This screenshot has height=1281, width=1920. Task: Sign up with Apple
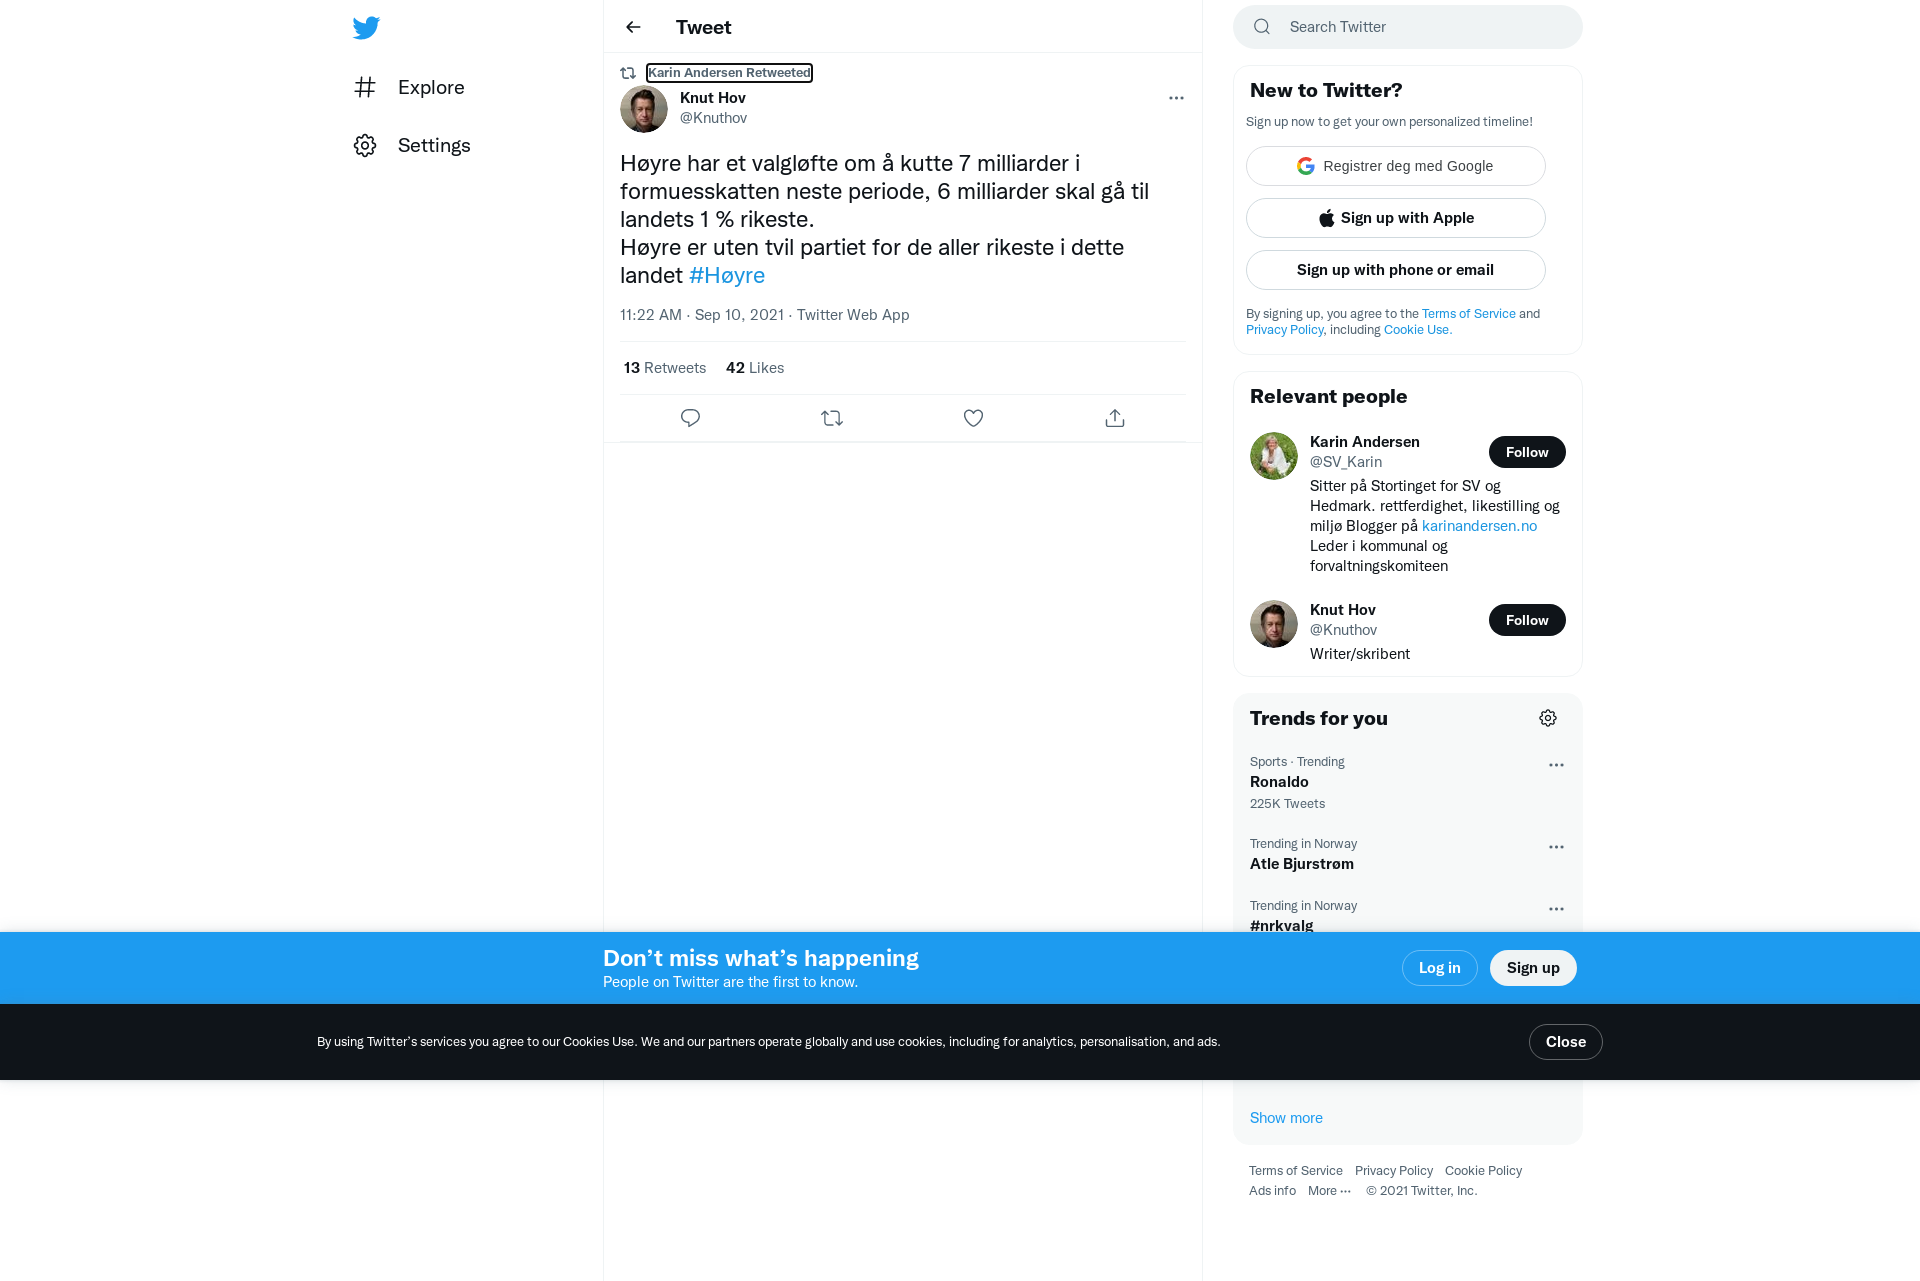(x=1396, y=218)
